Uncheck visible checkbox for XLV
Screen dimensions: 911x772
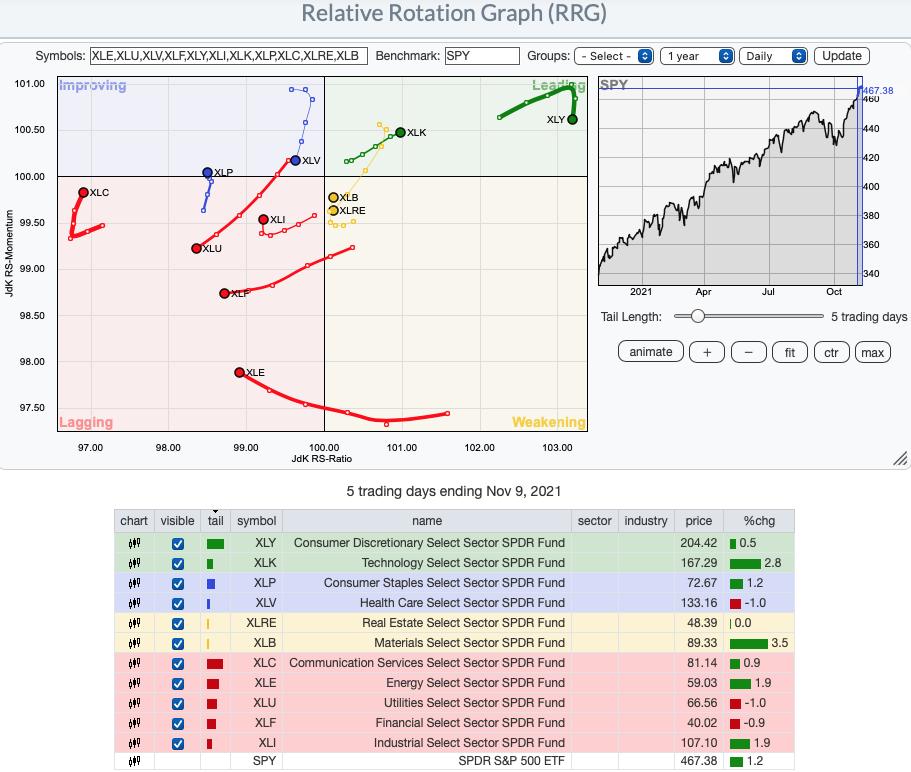point(178,604)
